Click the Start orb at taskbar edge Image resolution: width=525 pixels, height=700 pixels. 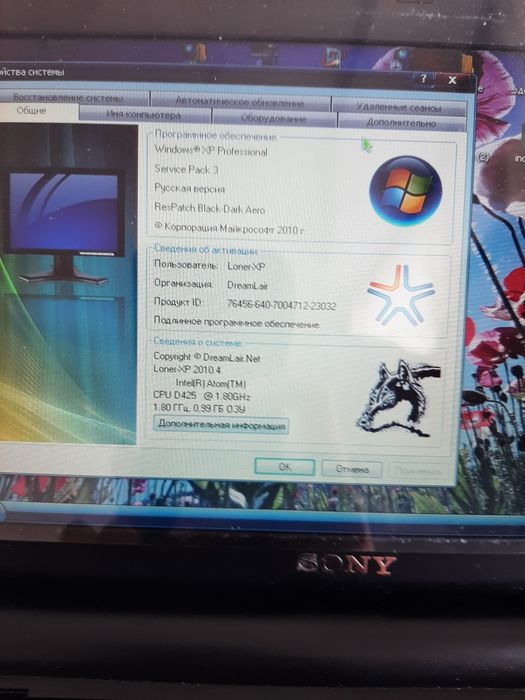[x=2, y=512]
